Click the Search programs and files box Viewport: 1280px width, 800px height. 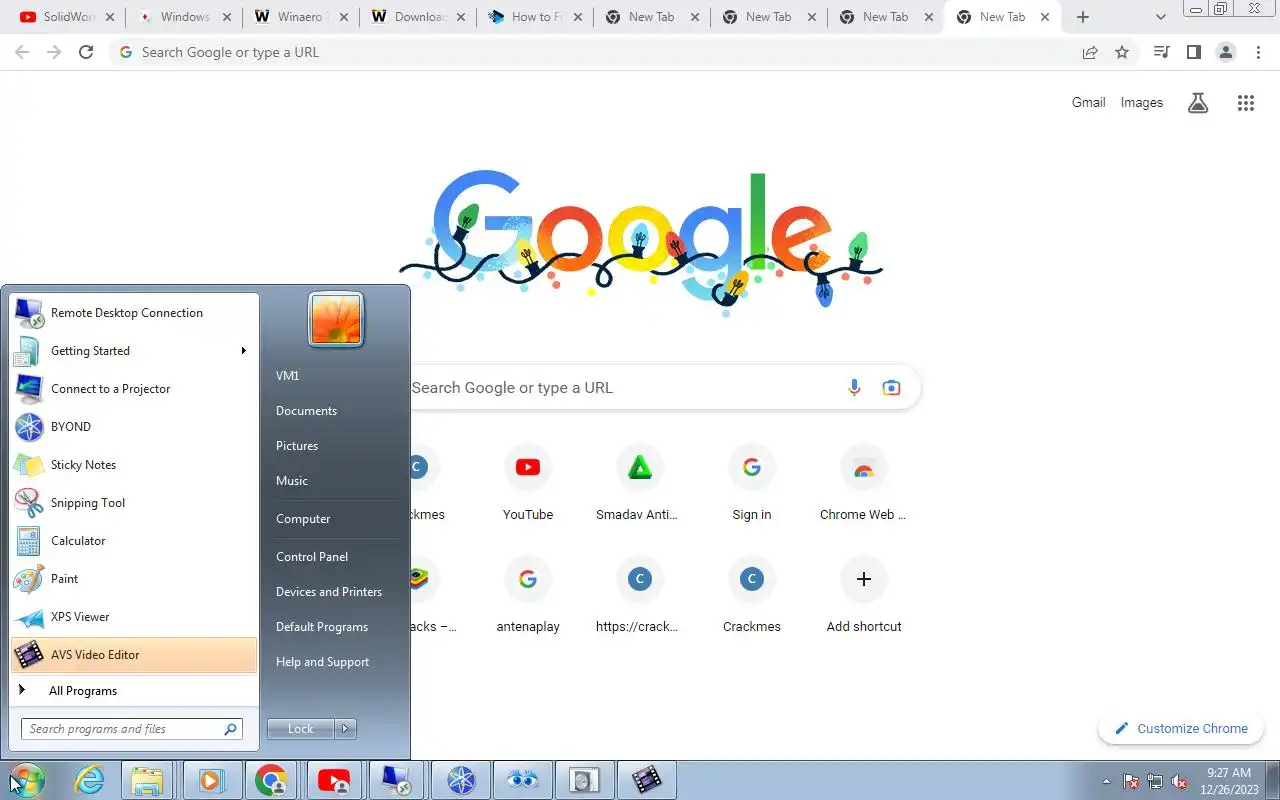(132, 729)
